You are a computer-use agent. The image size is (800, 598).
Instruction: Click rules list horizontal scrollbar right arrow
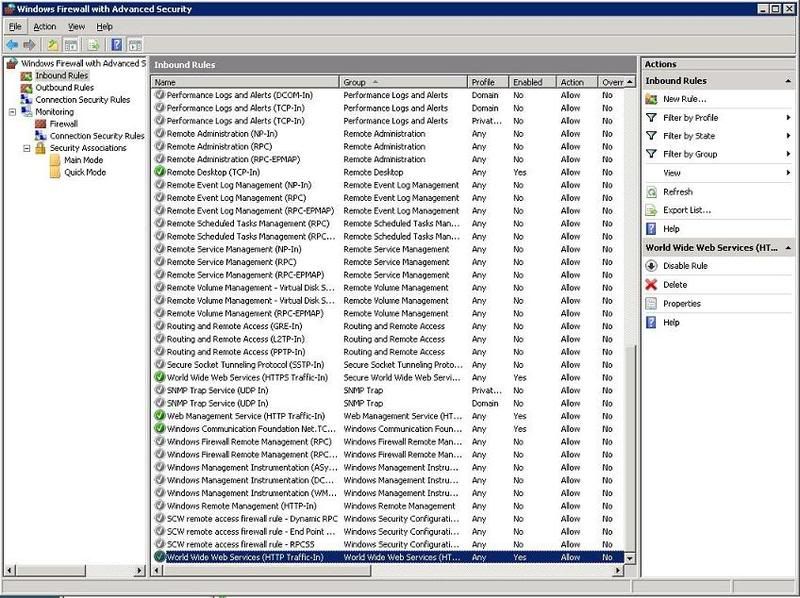618,570
